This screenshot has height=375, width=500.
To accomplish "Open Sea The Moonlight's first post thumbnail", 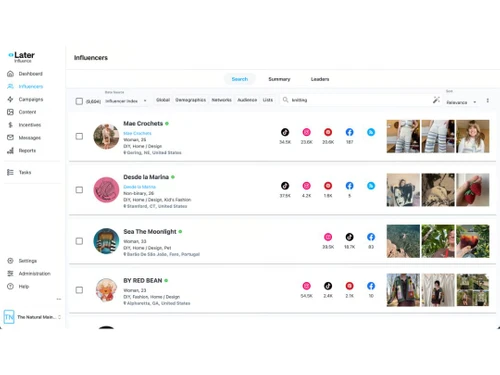I will (403, 241).
